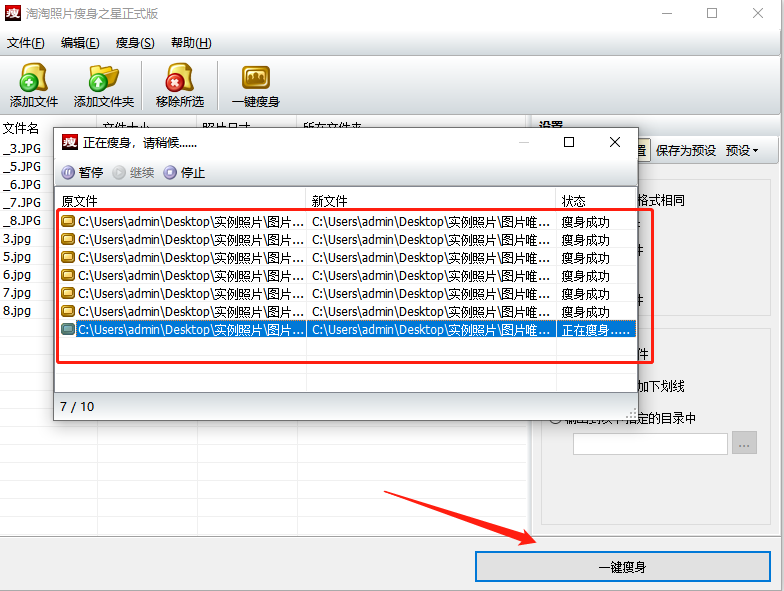Click the 添加文件夹 folder icon

[104, 78]
